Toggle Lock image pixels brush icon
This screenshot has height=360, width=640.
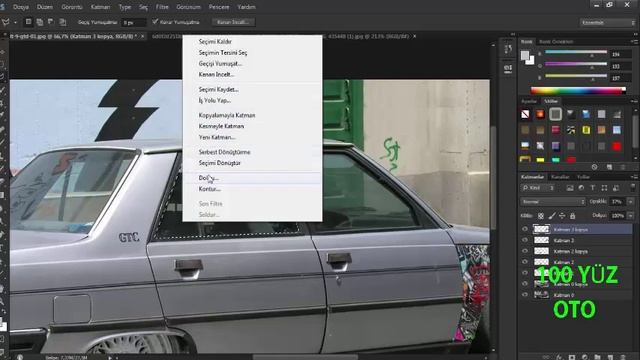point(551,216)
